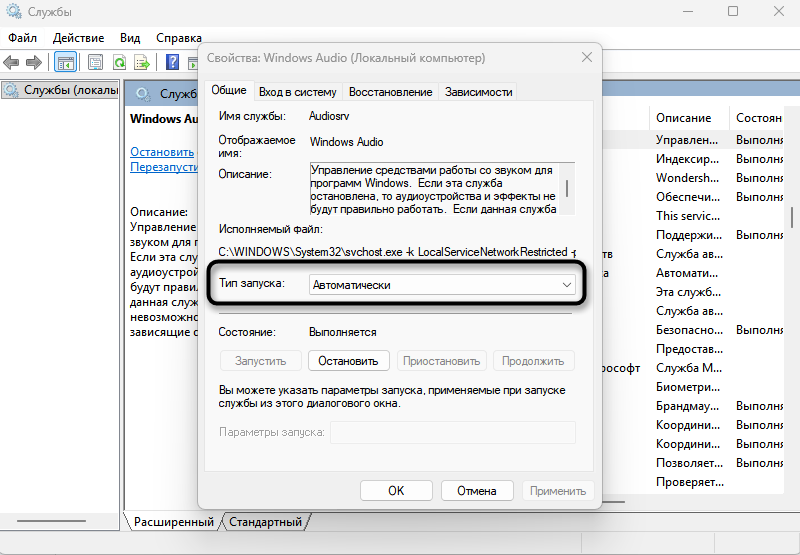The image size is (800, 555).
Task: Refresh the services list with the green arrow icon
Action: coord(119,63)
